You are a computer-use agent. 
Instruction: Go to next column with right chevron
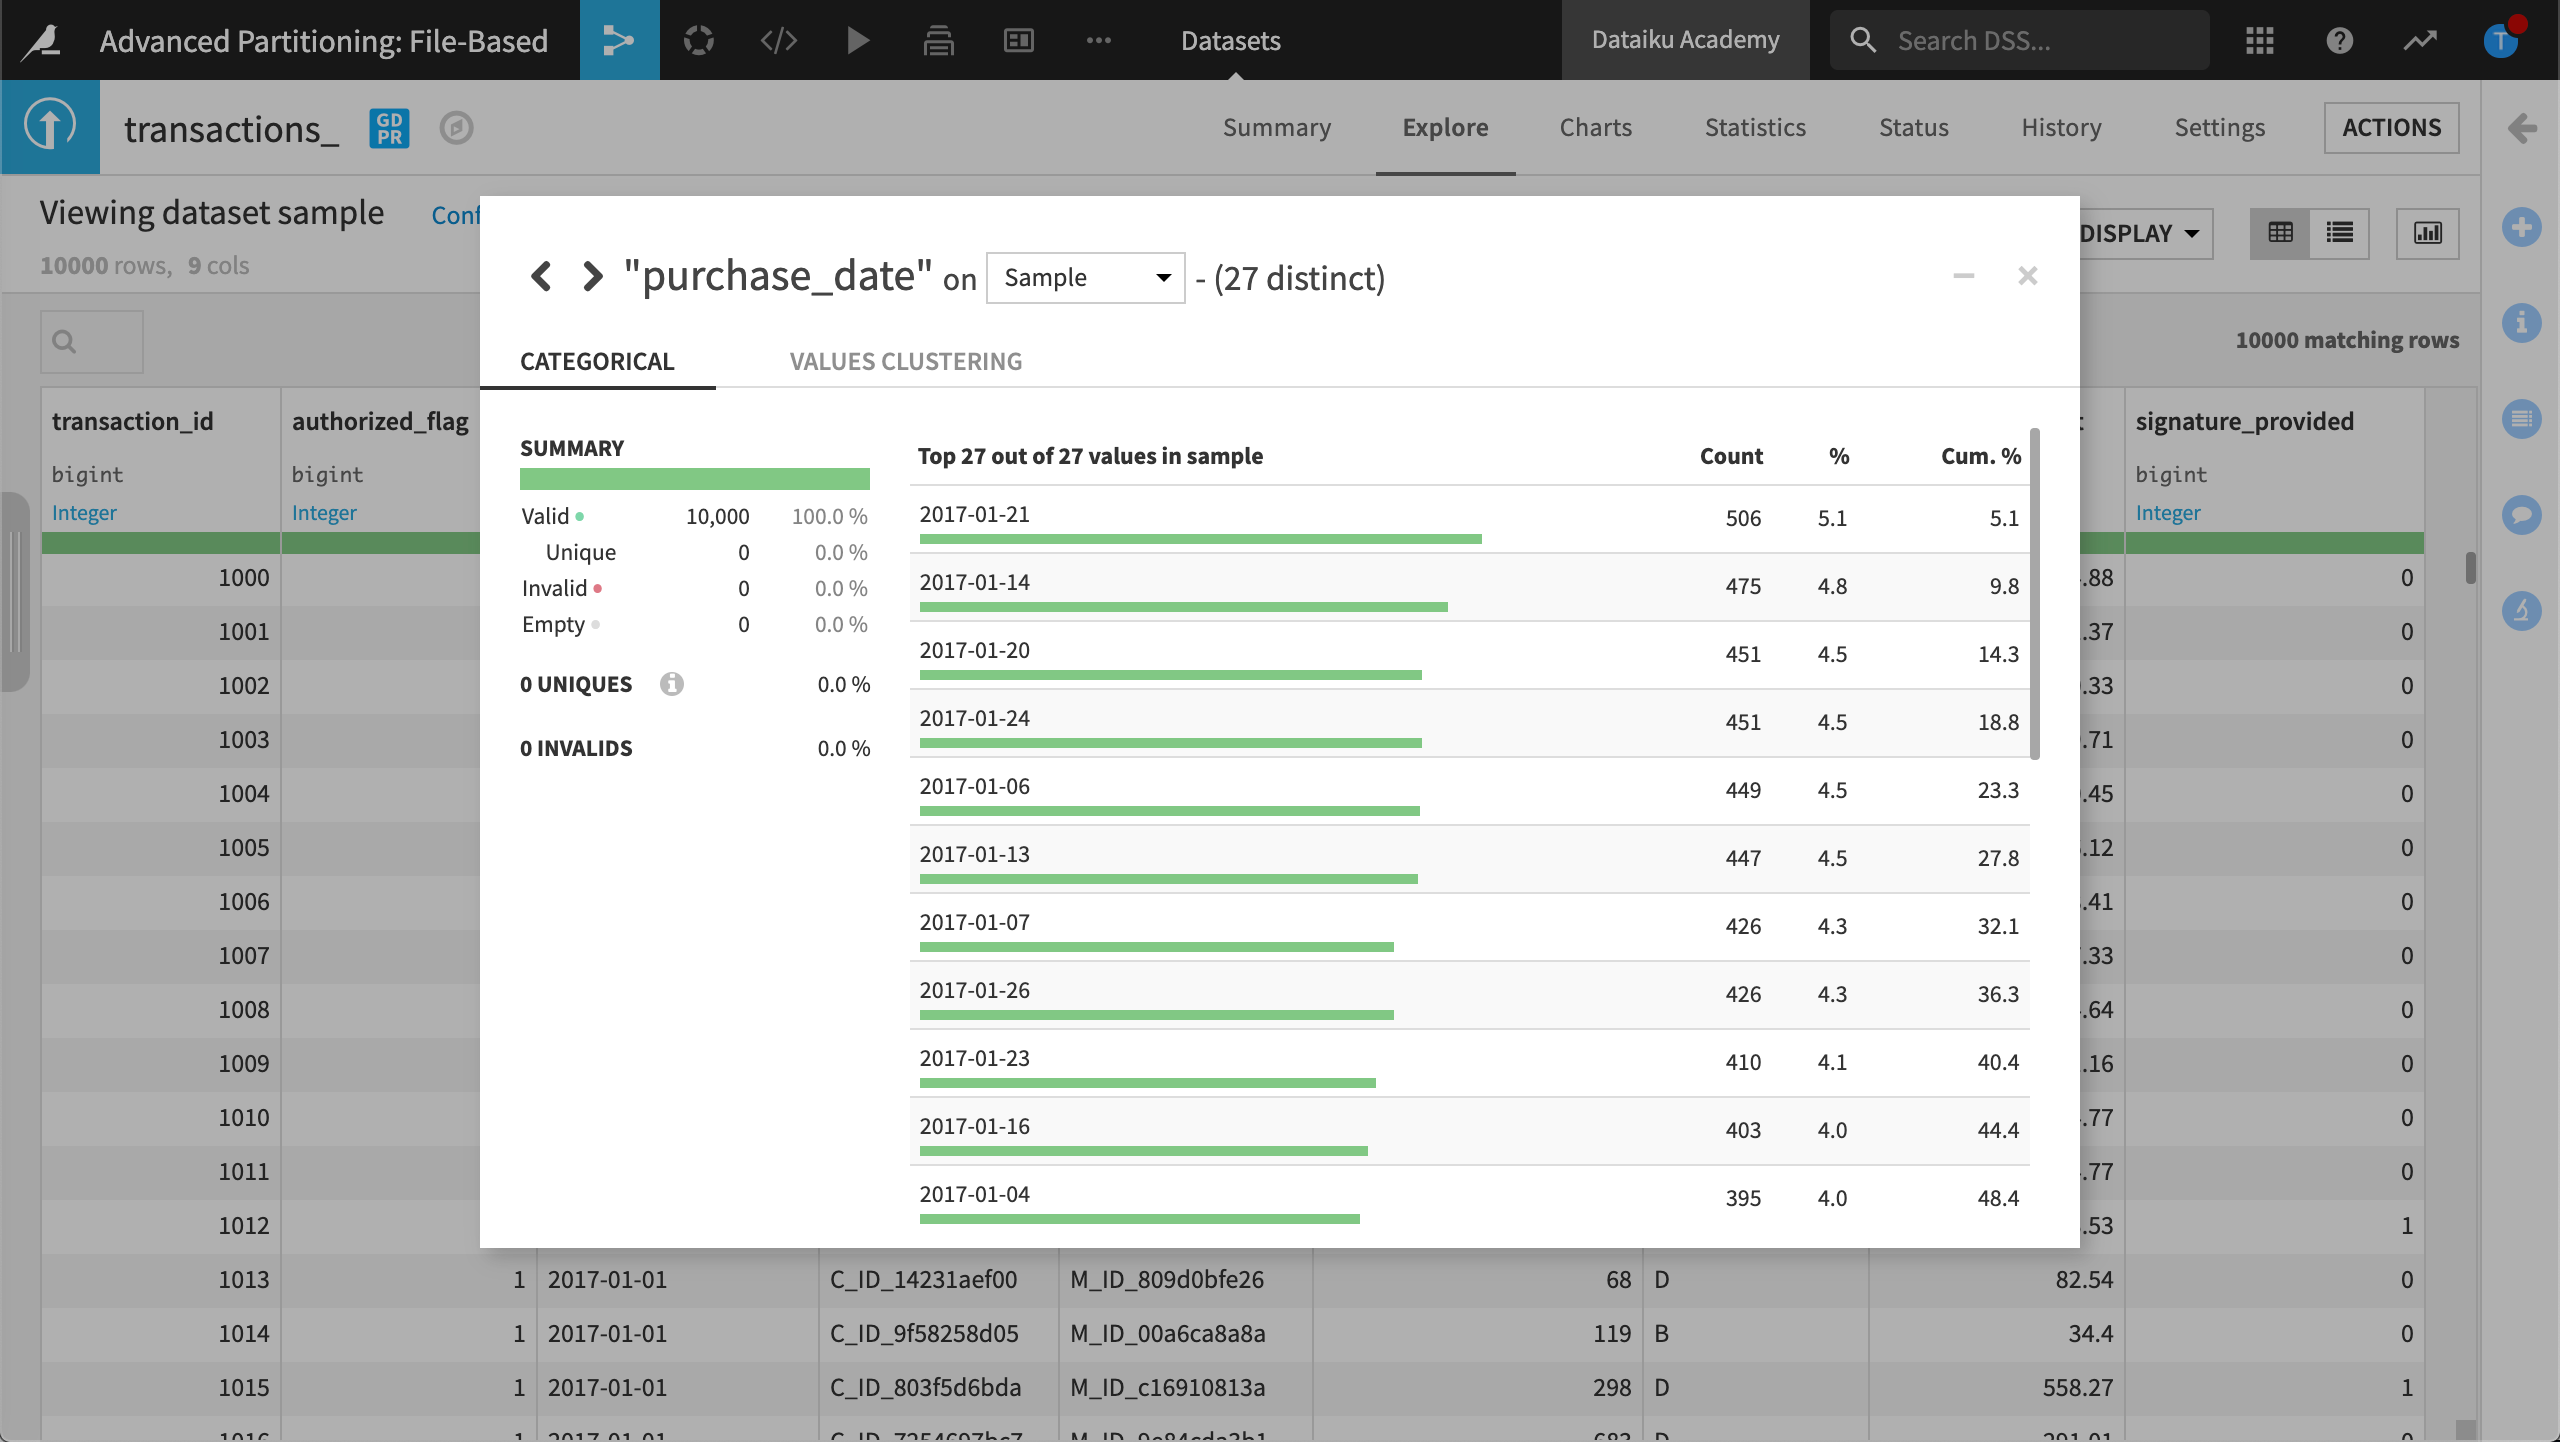pos(592,275)
